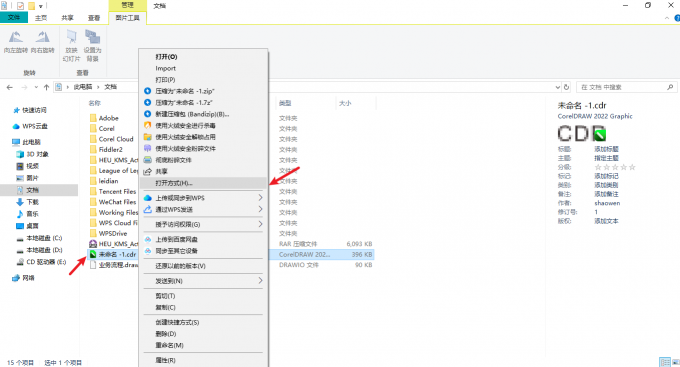Image resolution: width=680 pixels, height=367 pixels.
Task: Select the Fiddler2 folder in file list
Action: [111, 150]
